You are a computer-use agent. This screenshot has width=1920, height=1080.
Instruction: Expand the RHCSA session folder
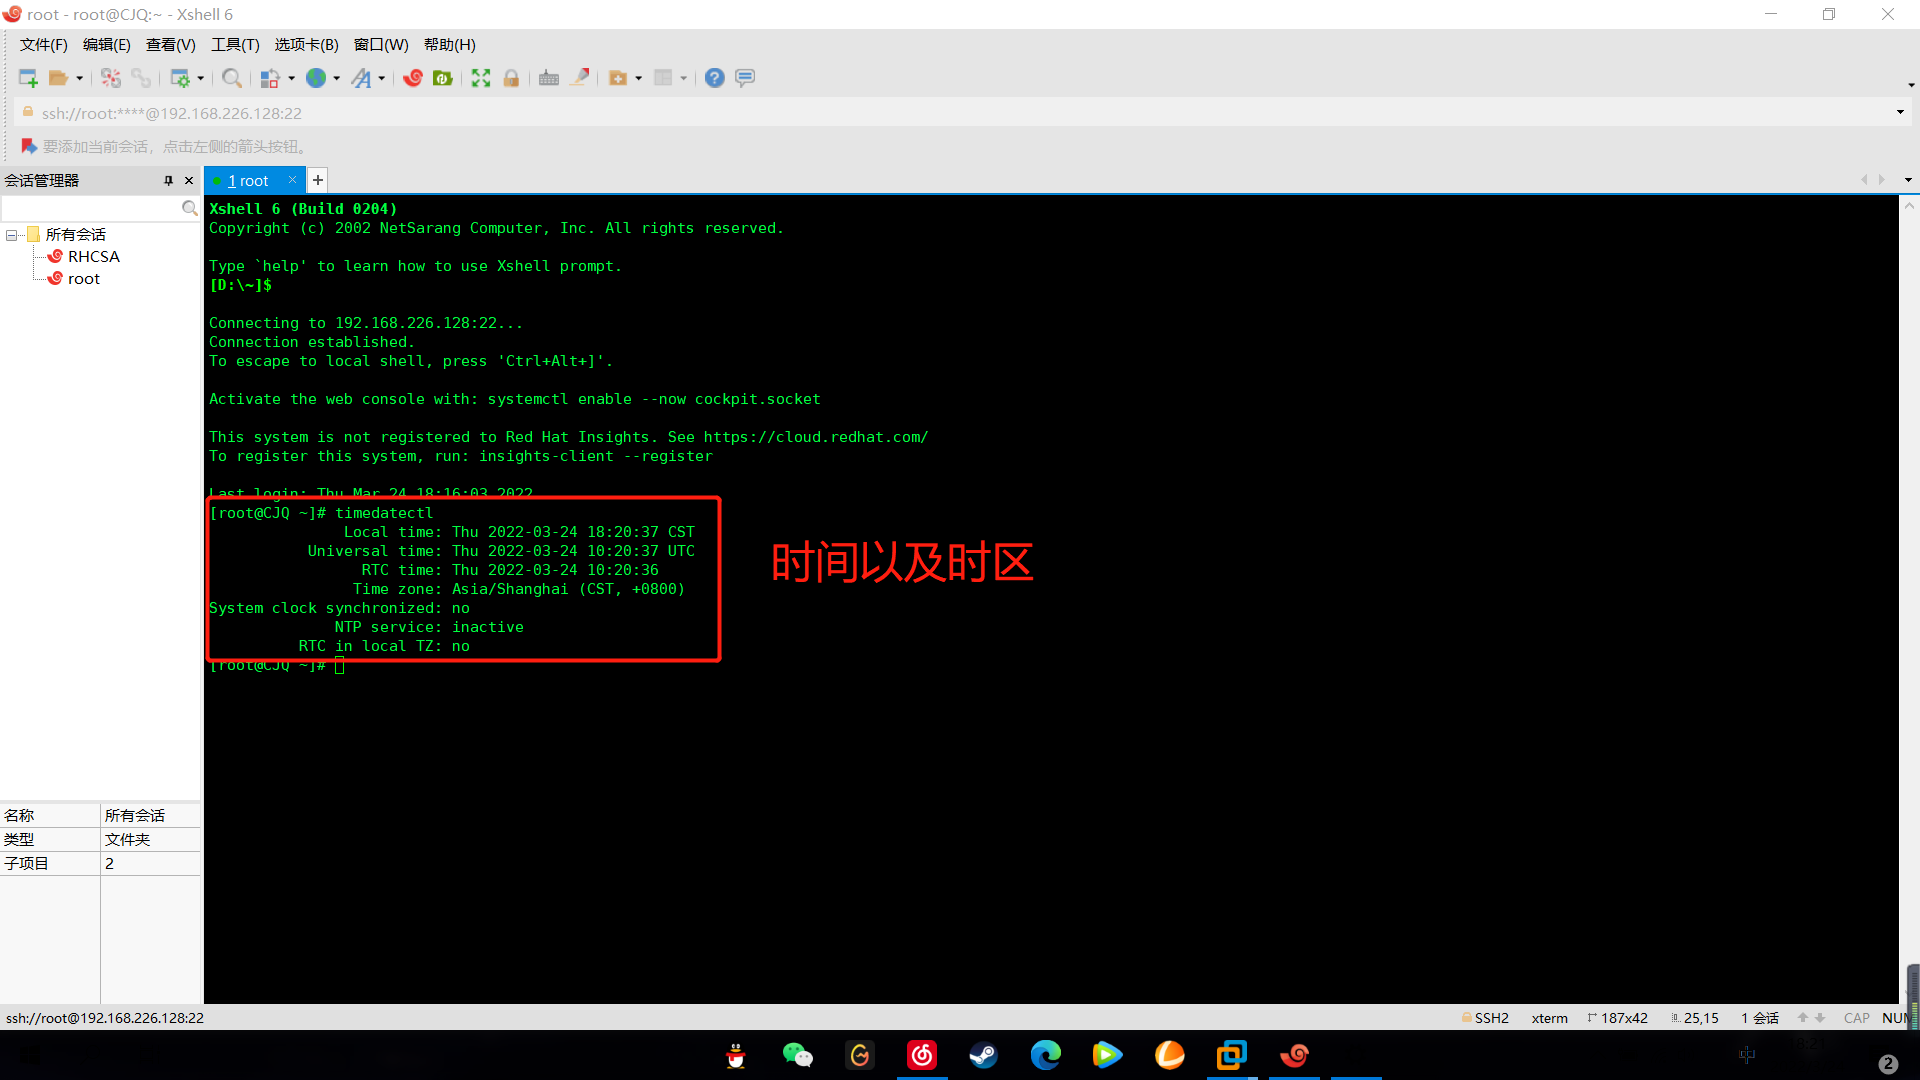coord(94,256)
